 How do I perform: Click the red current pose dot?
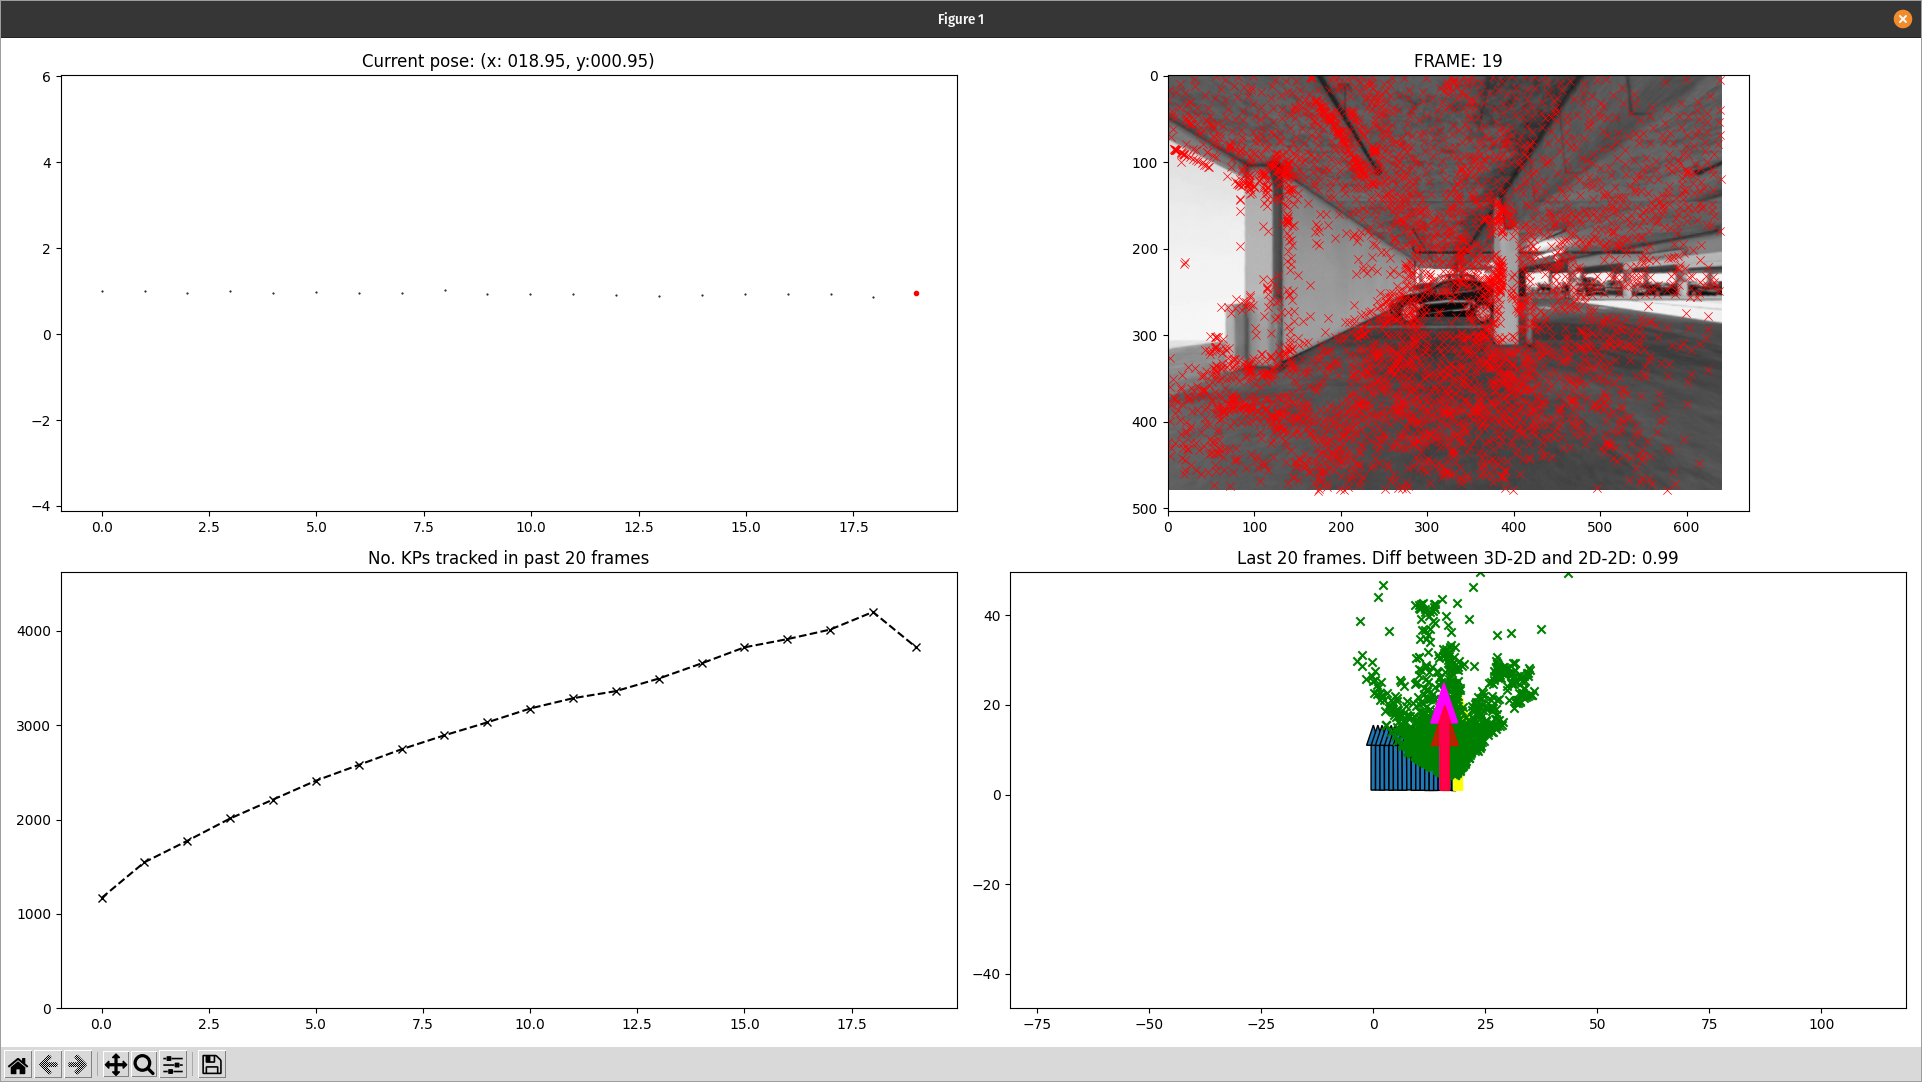click(x=916, y=294)
